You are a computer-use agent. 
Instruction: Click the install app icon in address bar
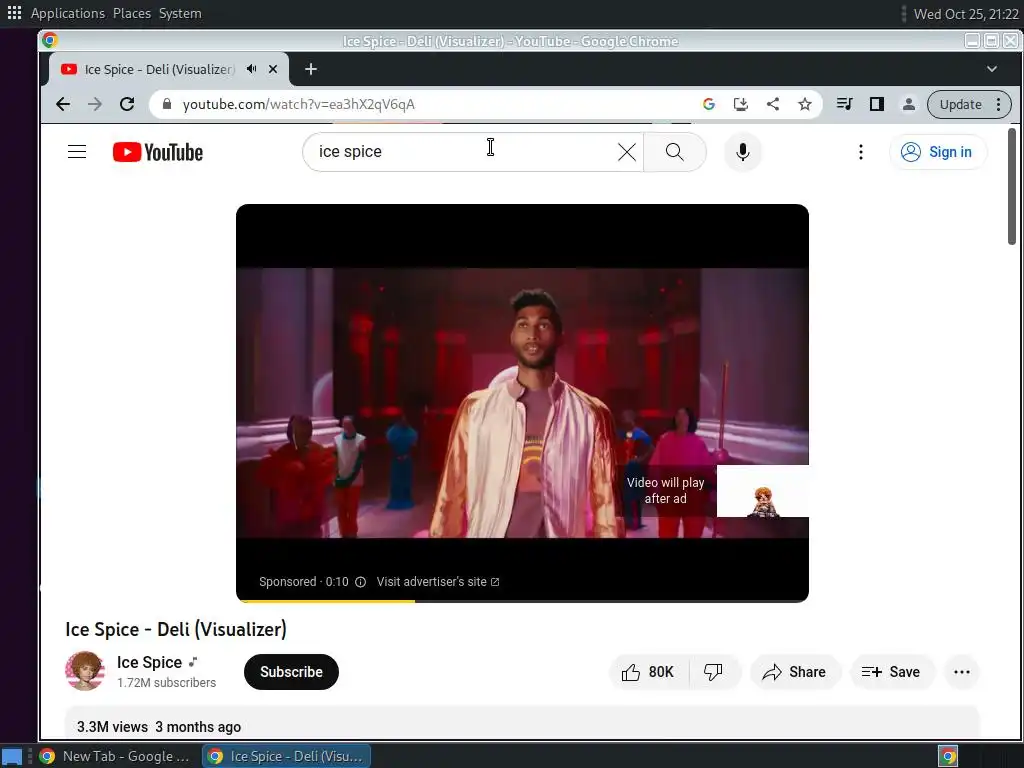coord(741,104)
